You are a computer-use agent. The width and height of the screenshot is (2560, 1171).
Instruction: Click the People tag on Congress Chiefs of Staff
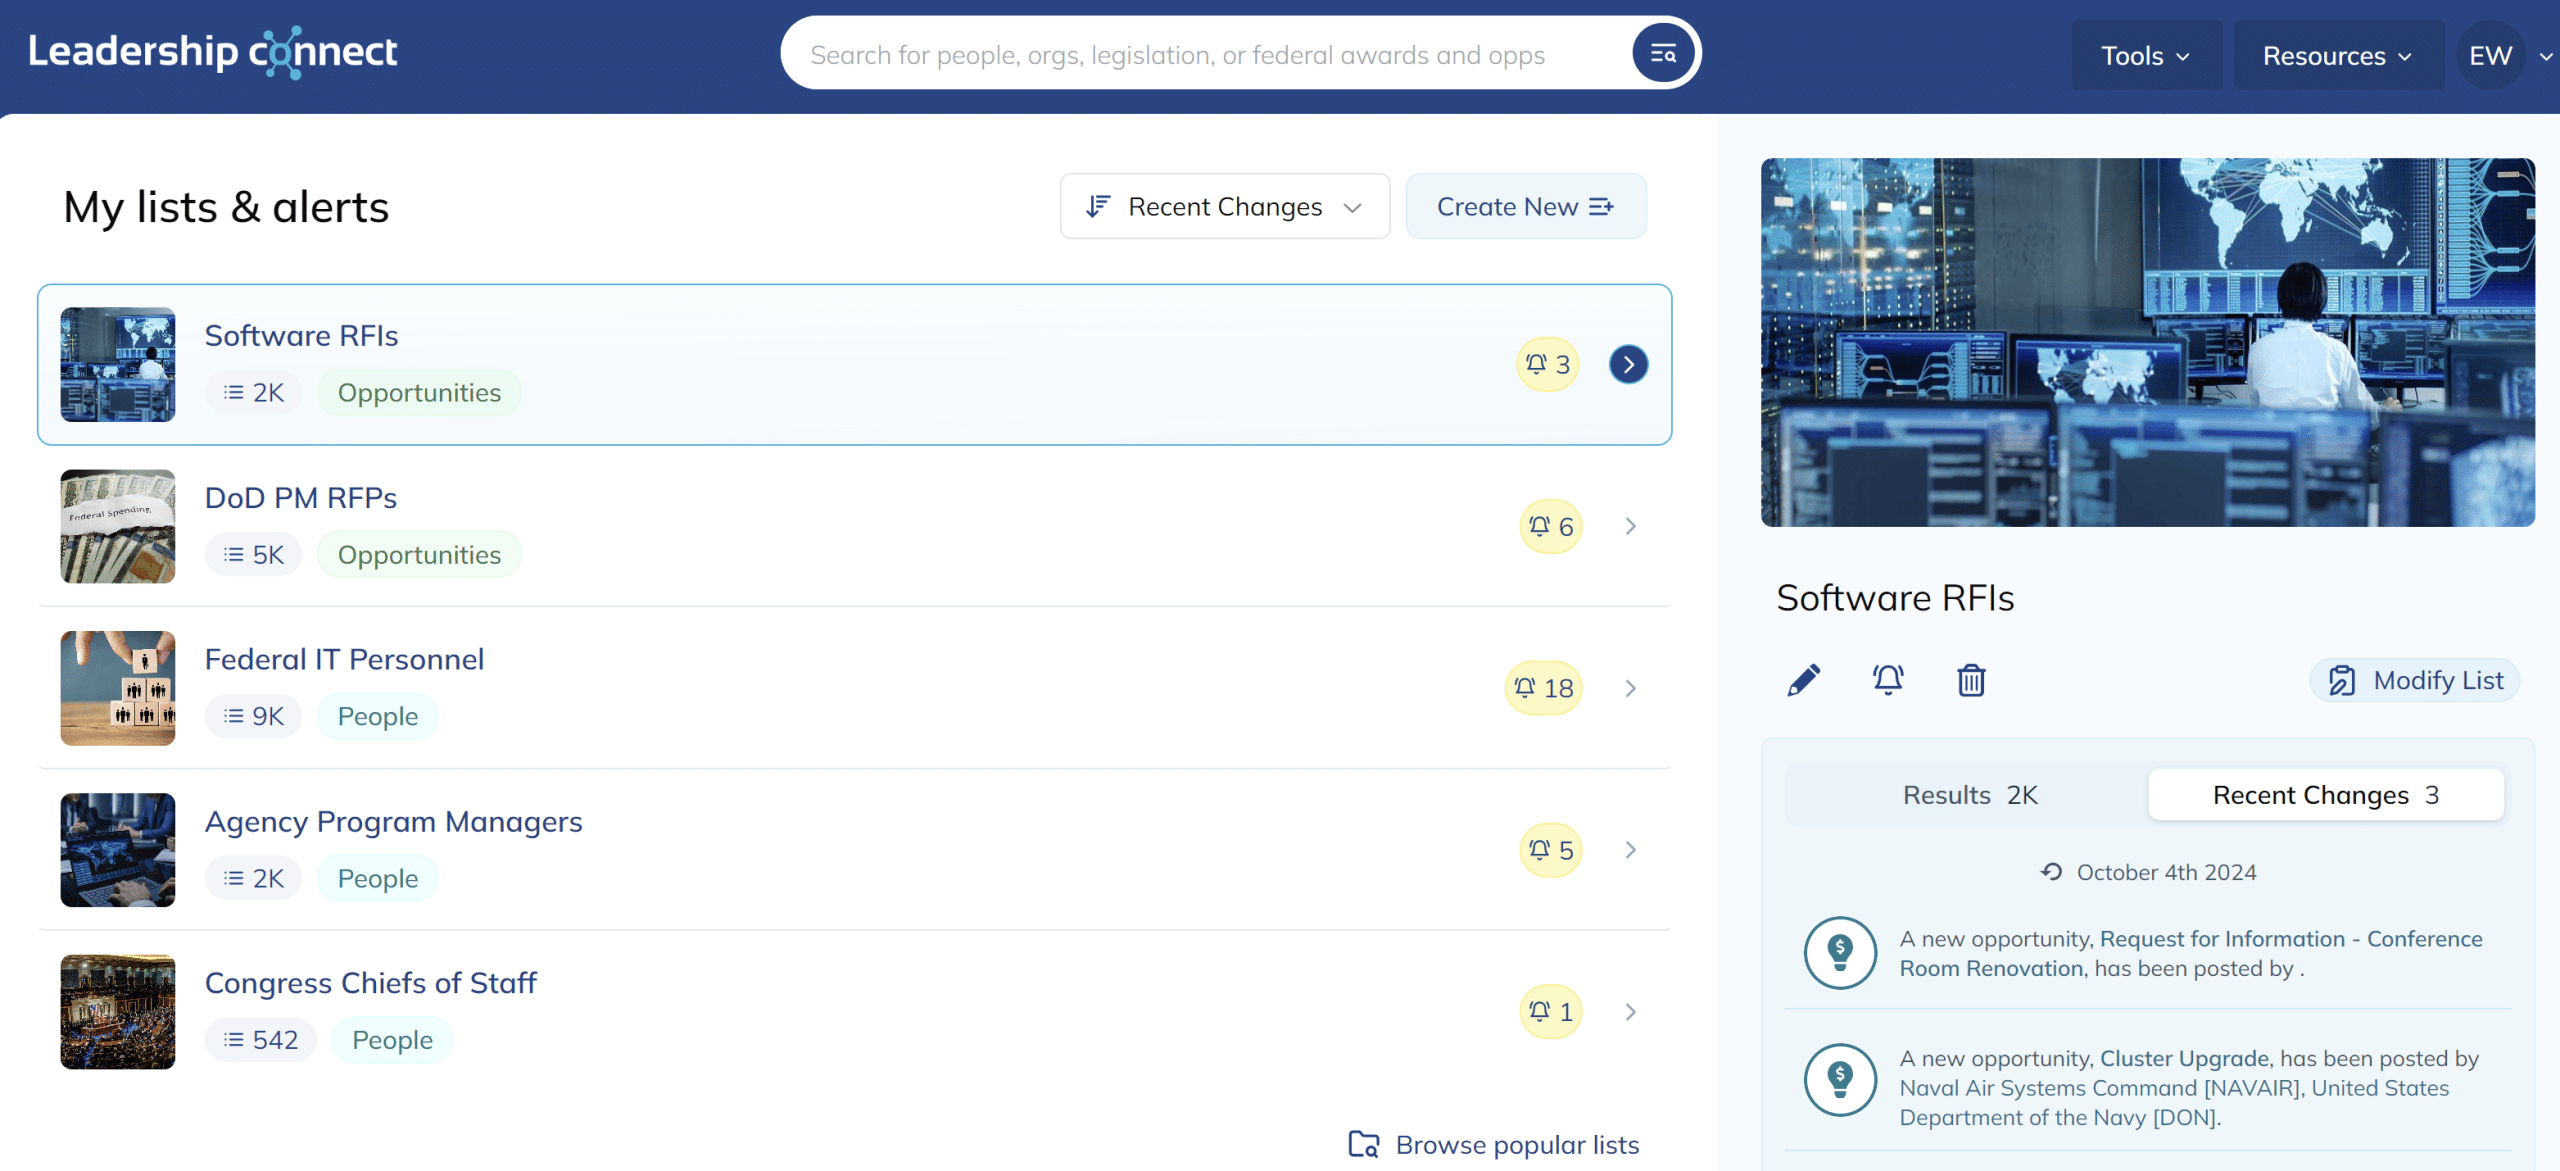click(392, 1040)
